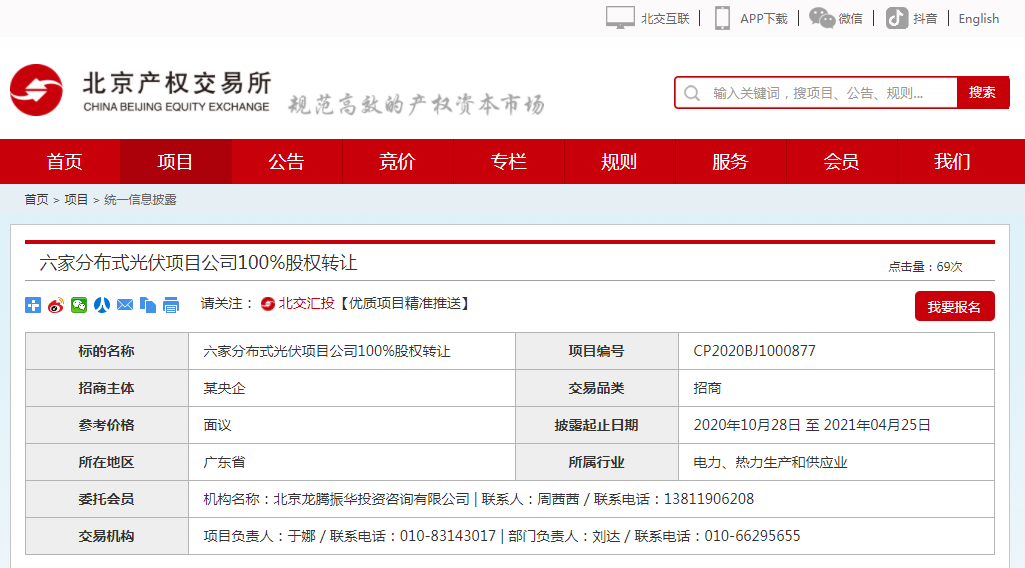Image resolution: width=1025 pixels, height=568 pixels.
Task: Print the page using the printer icon
Action: [171, 305]
